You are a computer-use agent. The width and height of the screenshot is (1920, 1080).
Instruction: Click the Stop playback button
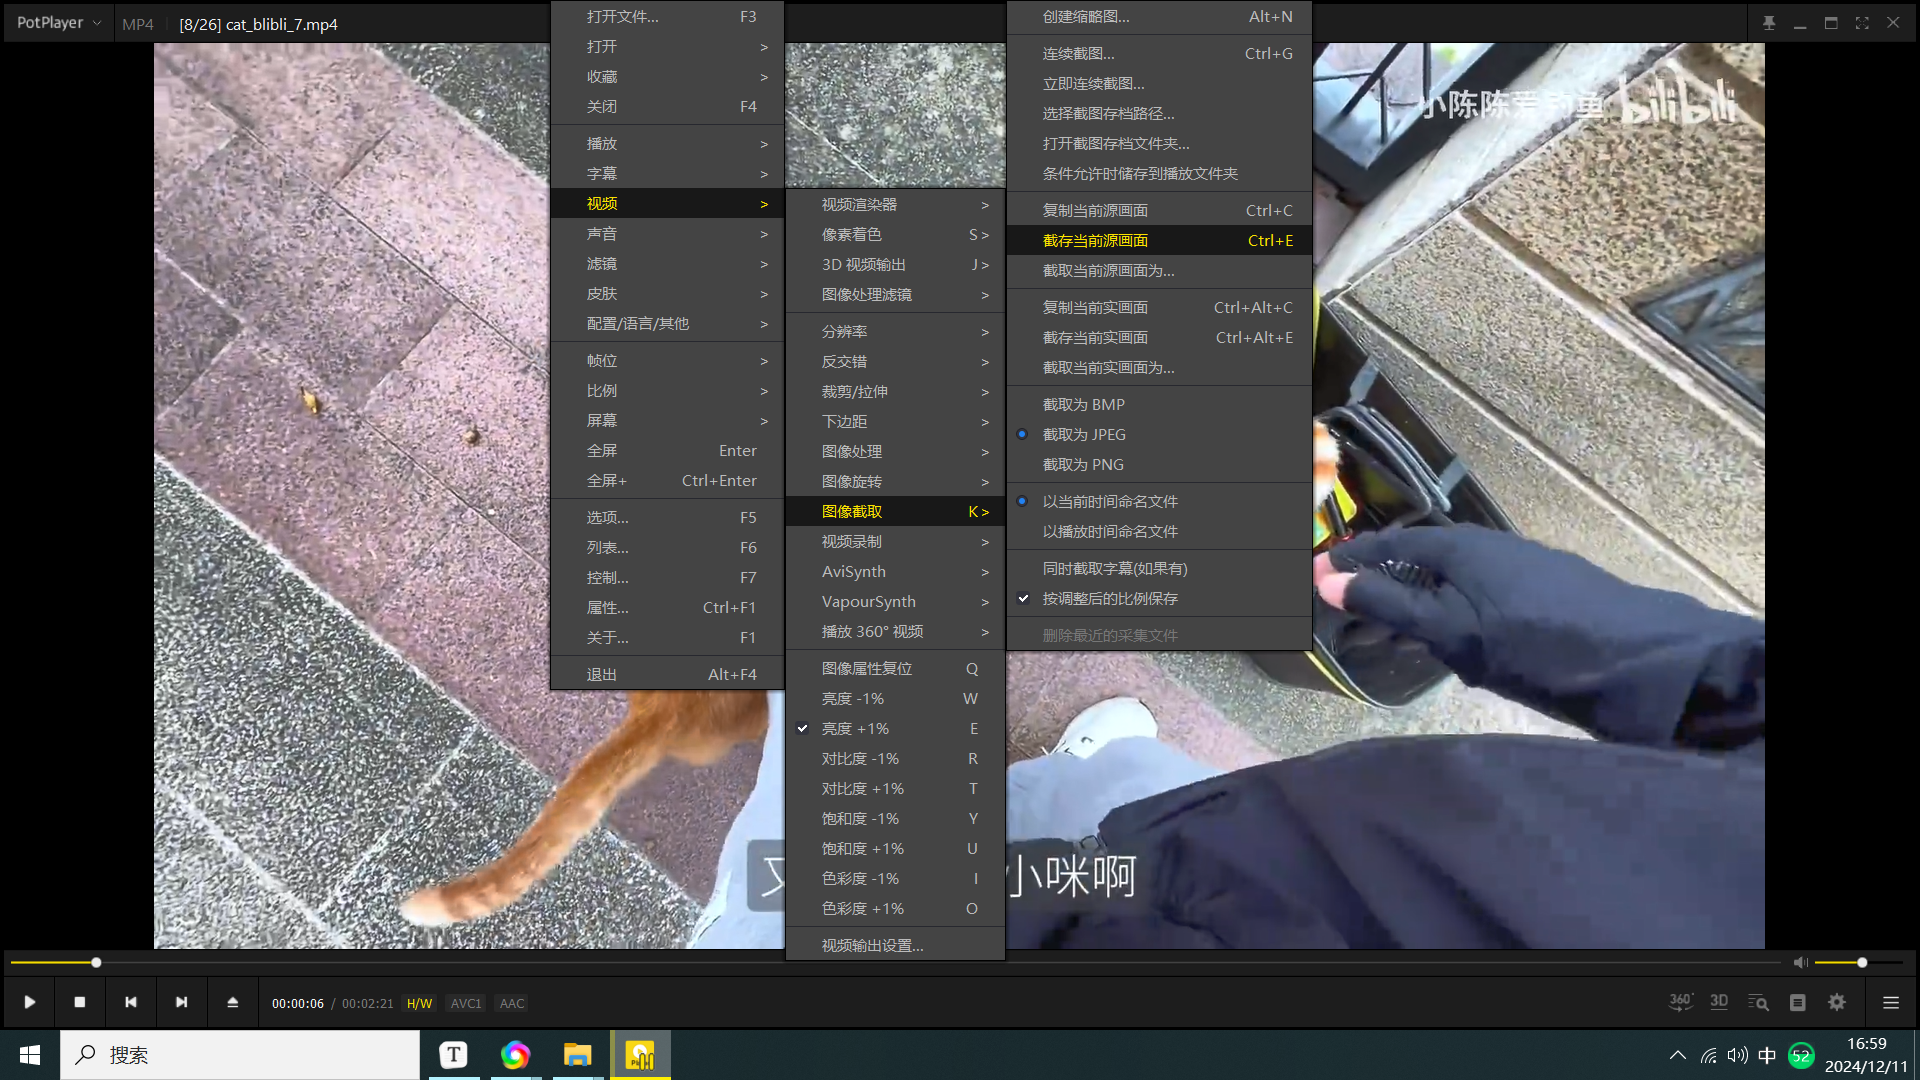[80, 1002]
